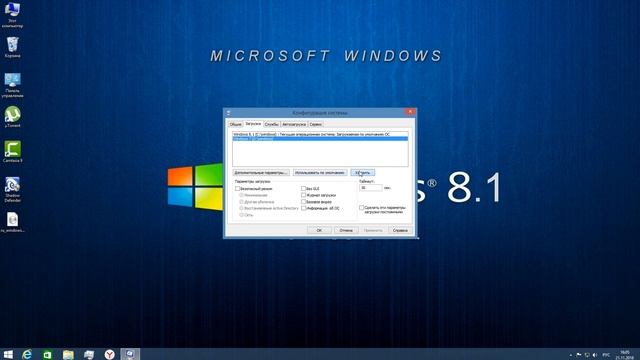Switch to the Общие tab
Viewport: 640px width, 360px height.
coord(236,124)
